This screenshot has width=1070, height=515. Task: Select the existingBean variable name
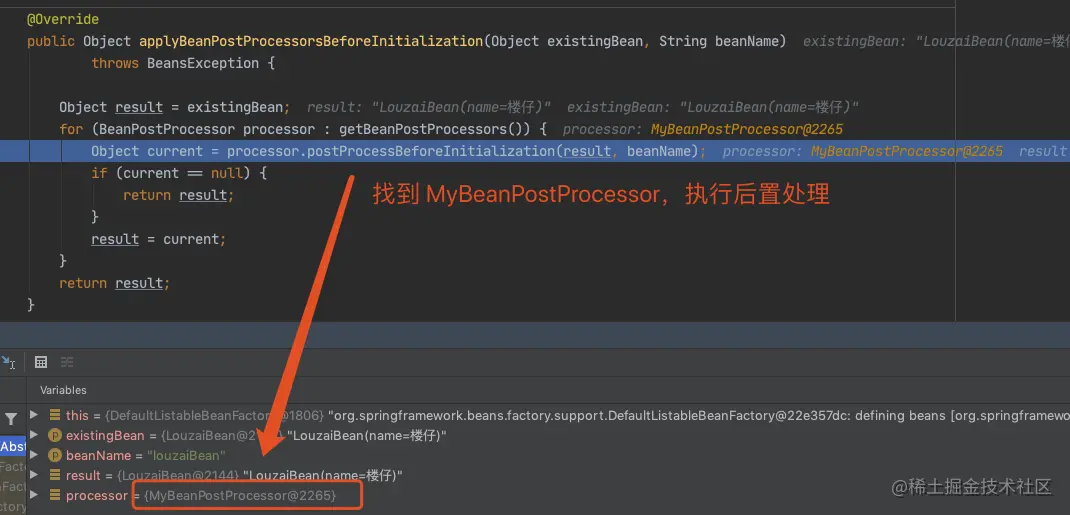click(105, 435)
